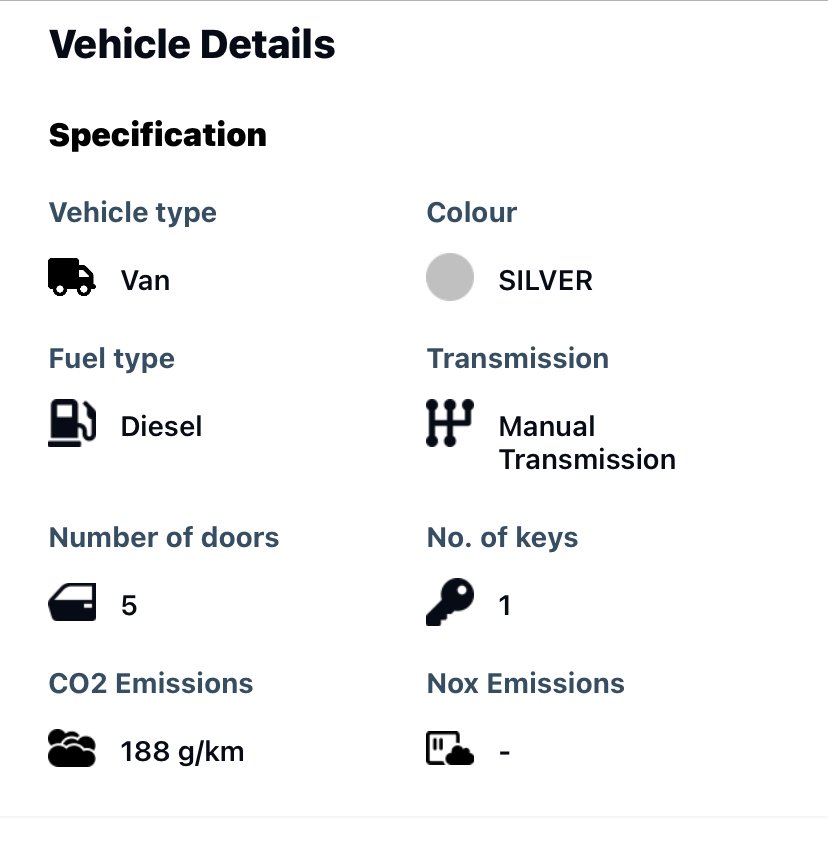Click the CO2 Emissions label
Image resolution: width=828 pixels, height=842 pixels.
pyautogui.click(x=151, y=684)
